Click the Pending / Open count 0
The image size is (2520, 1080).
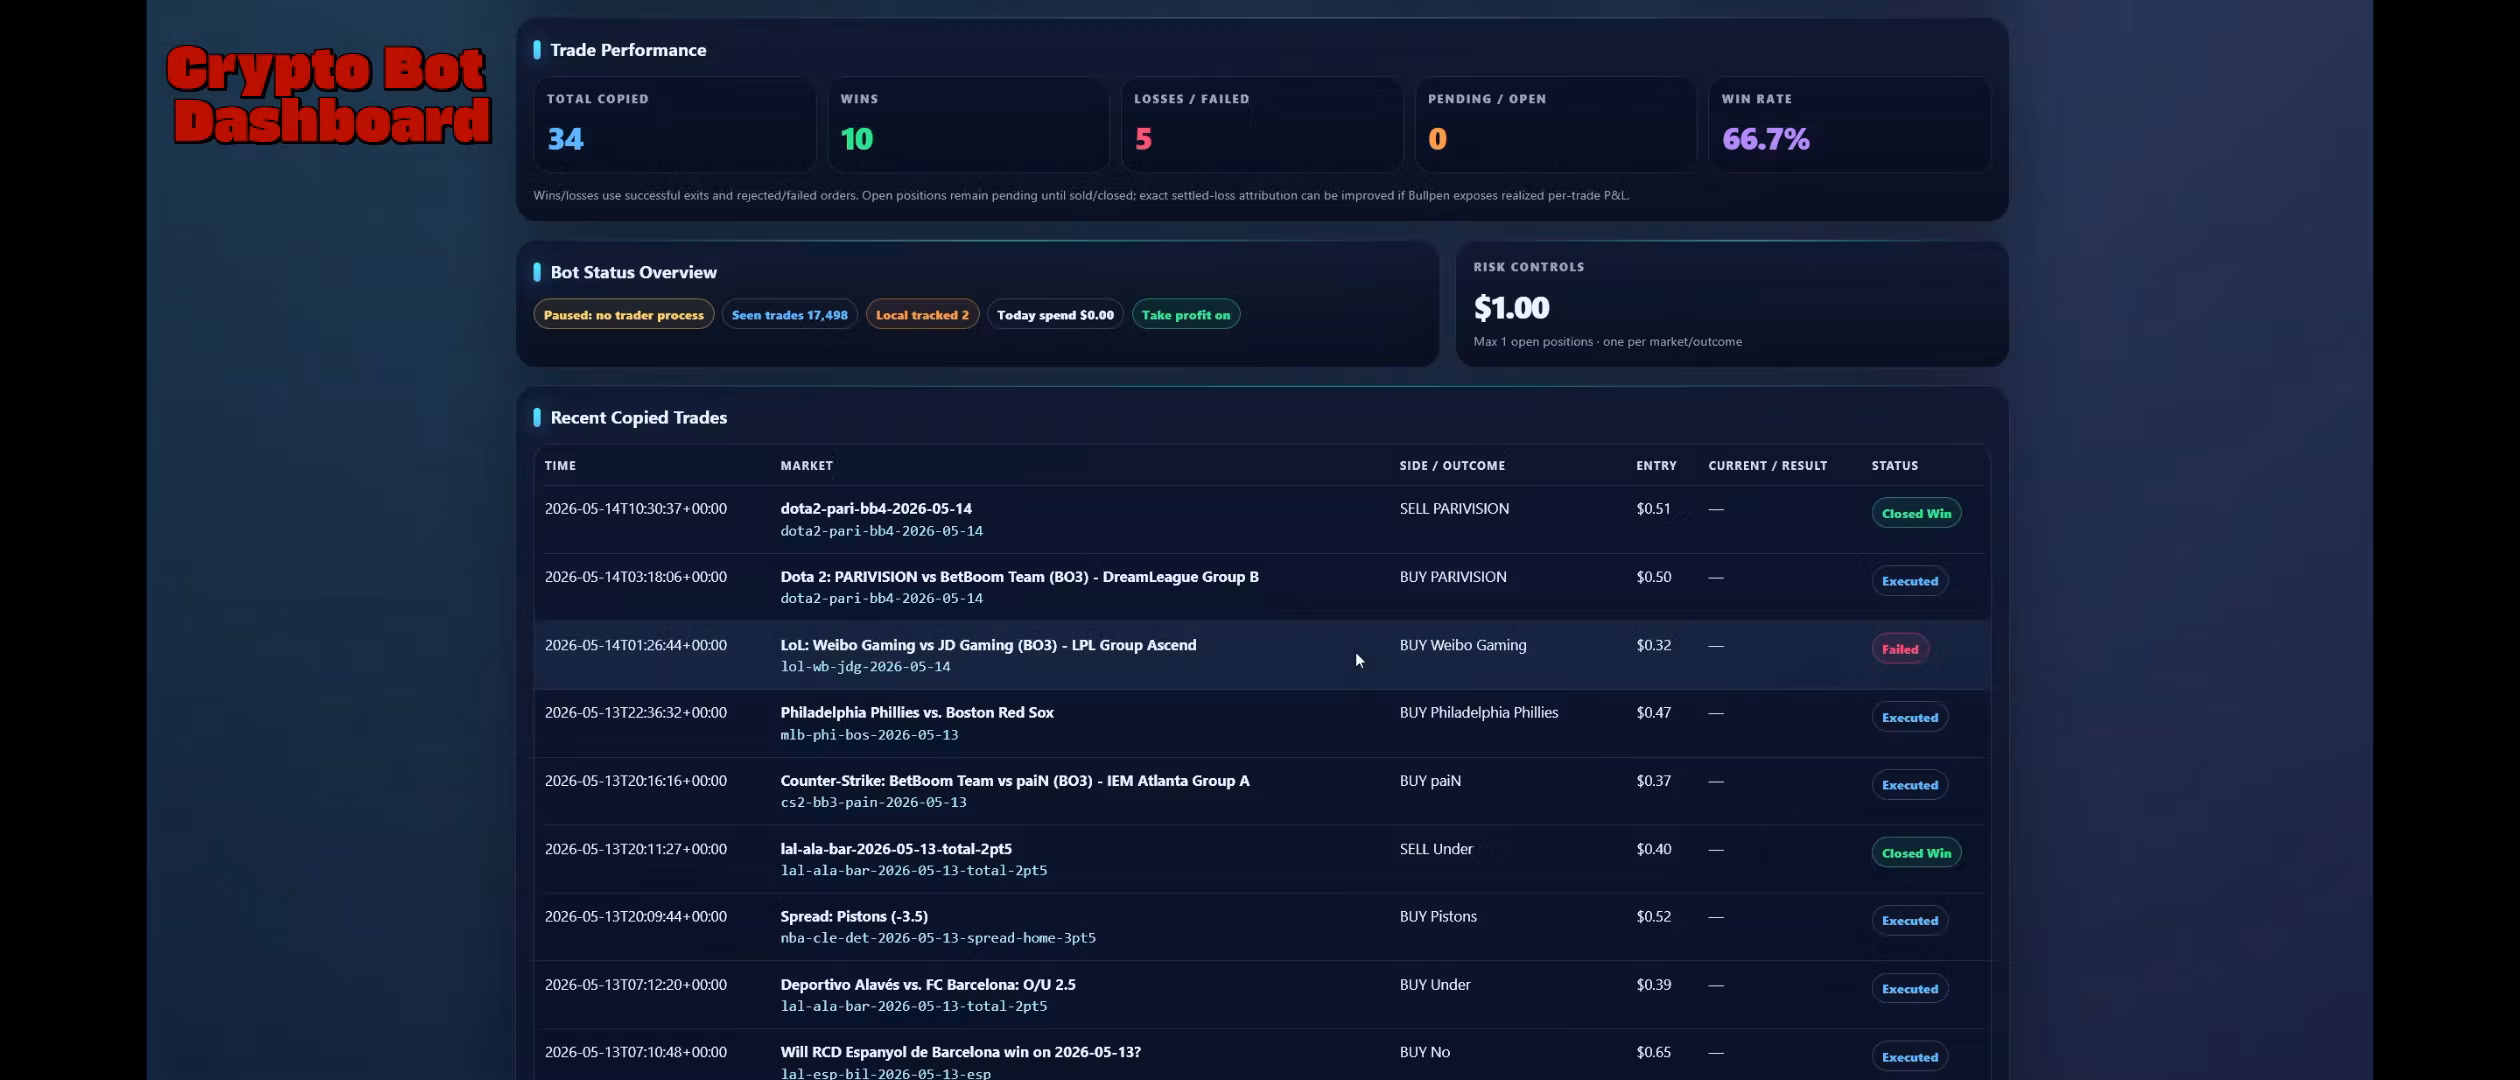(x=1437, y=139)
